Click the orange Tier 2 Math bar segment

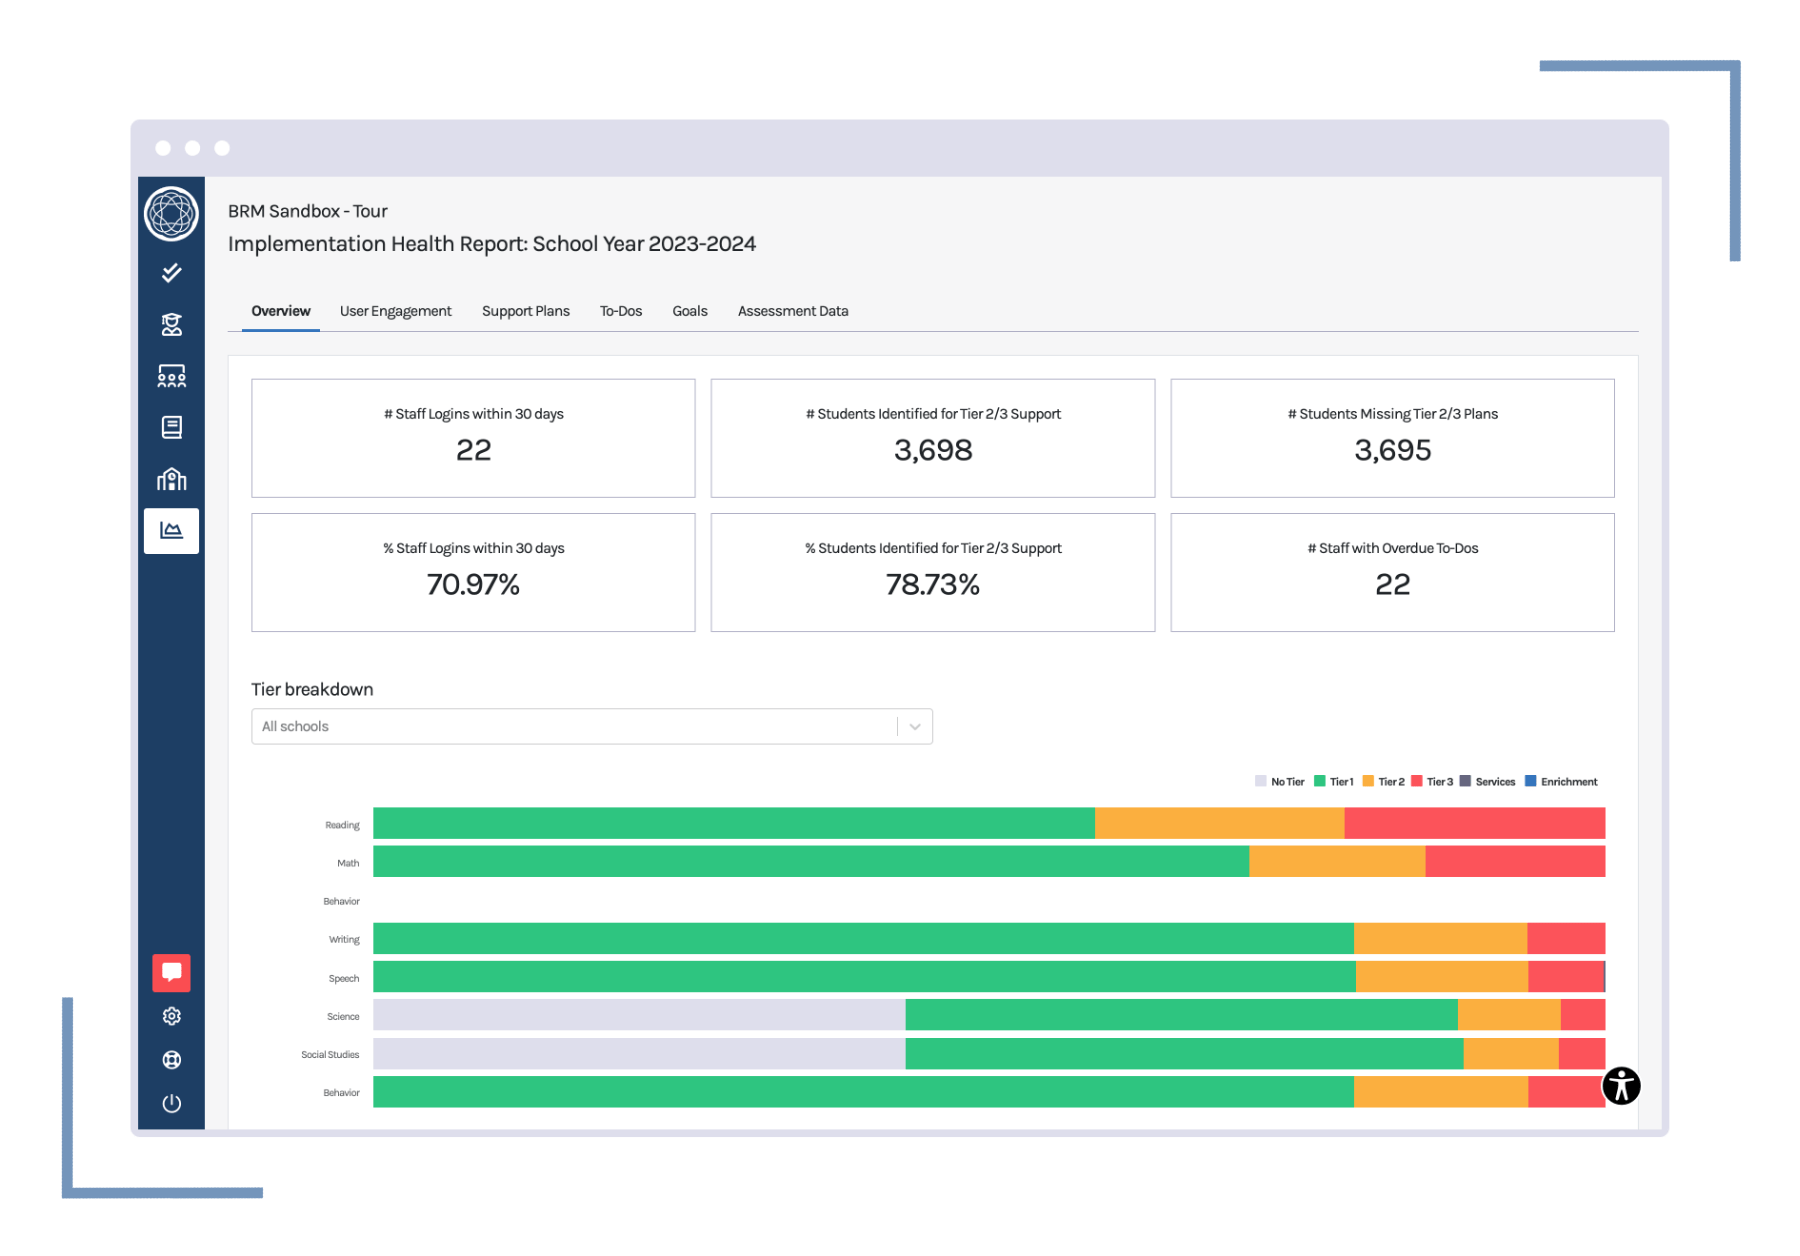tap(1337, 861)
